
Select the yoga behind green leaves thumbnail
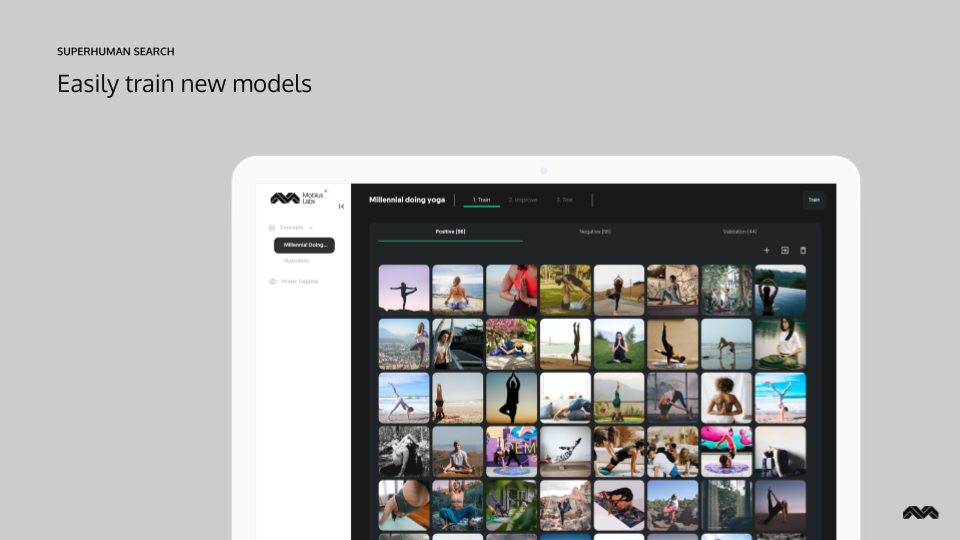[511, 506]
